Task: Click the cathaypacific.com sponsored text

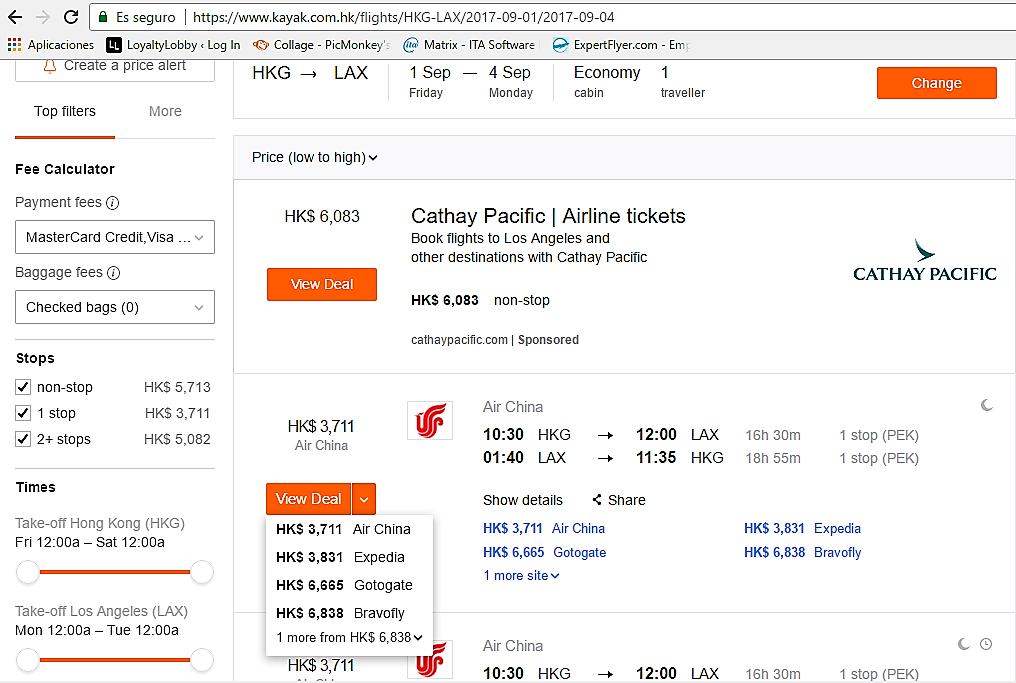Action: [494, 340]
